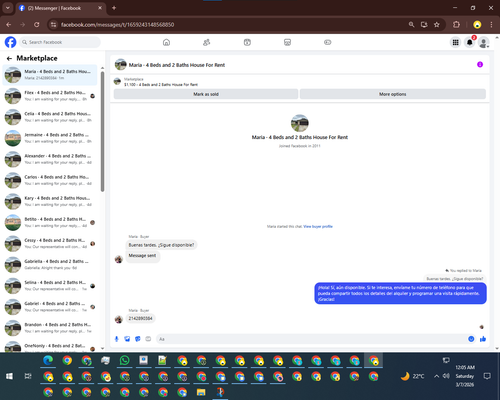This screenshot has height=400, width=500.
Task: Open Microsoft Edge from the taskbar
Action: tap(48, 360)
